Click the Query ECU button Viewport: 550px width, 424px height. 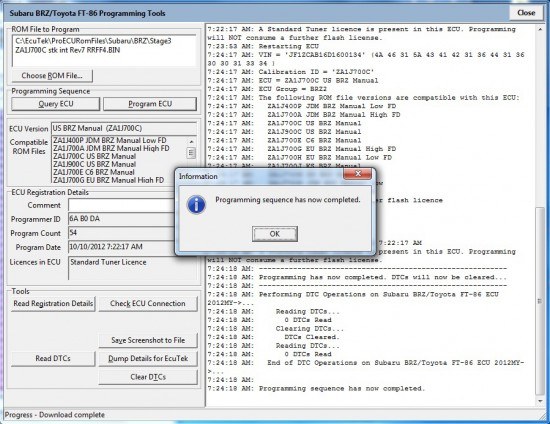[x=56, y=104]
